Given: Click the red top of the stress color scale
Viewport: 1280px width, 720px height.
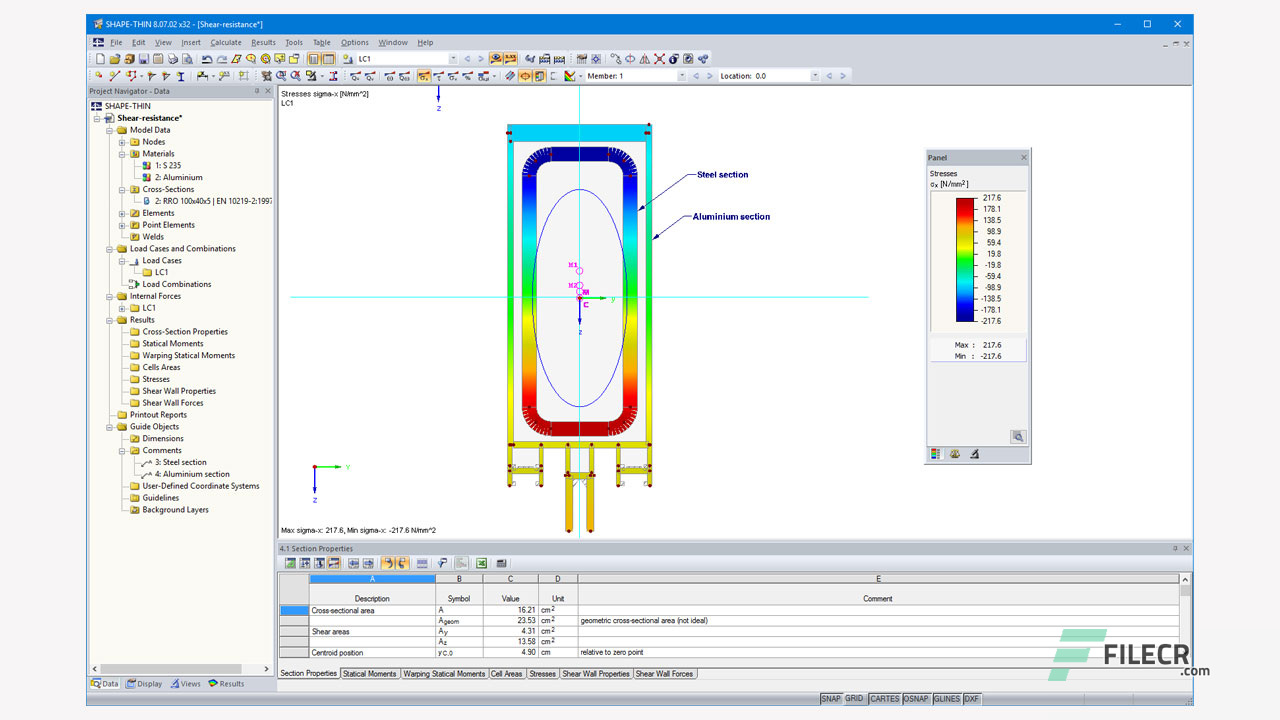Looking at the screenshot, I should (x=964, y=203).
